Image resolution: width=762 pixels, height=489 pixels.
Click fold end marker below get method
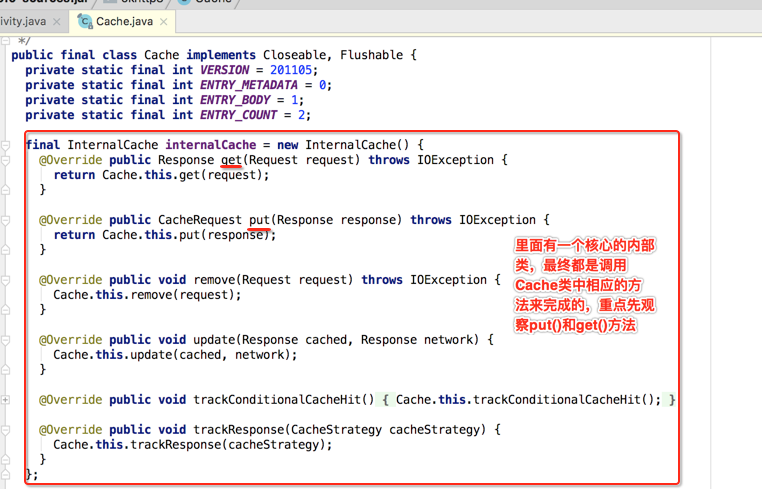point(5,190)
